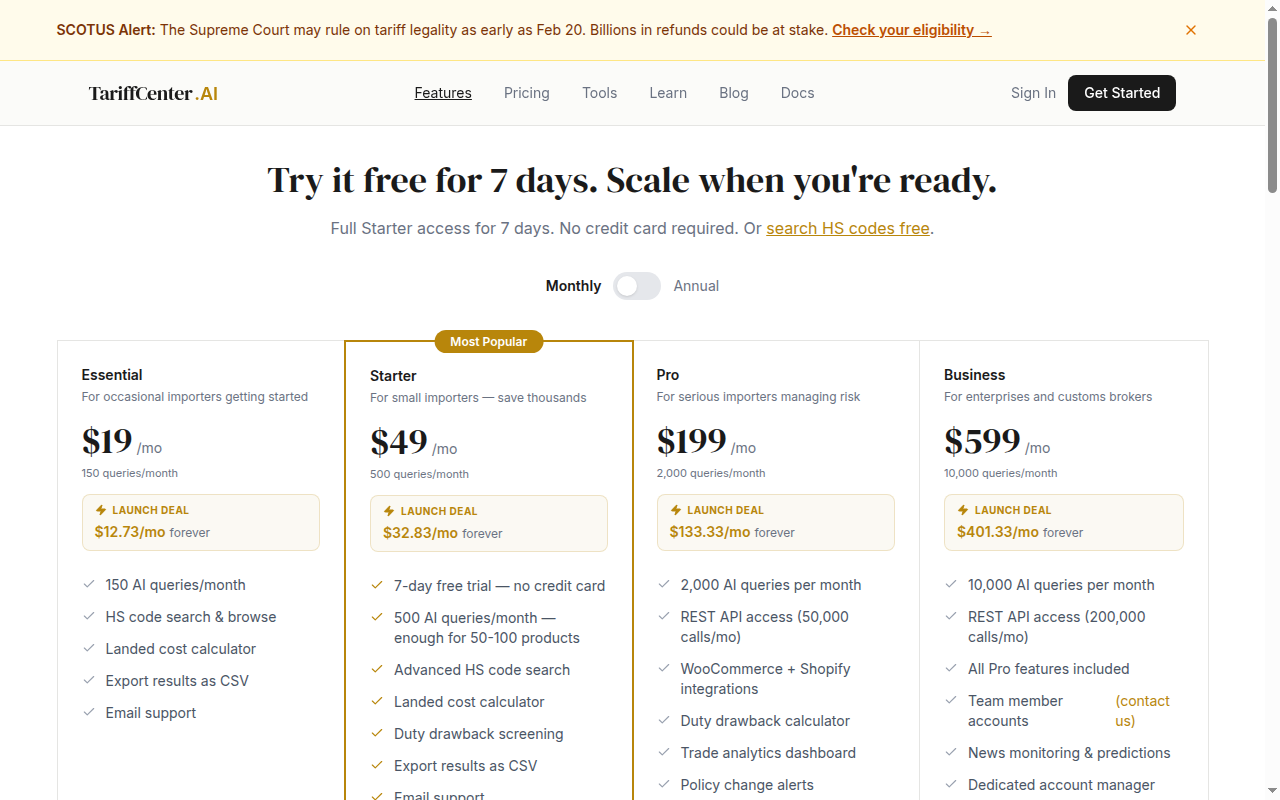Click the checkmark beside Email support
Viewport: 1280px width, 800px height.
pos(88,713)
